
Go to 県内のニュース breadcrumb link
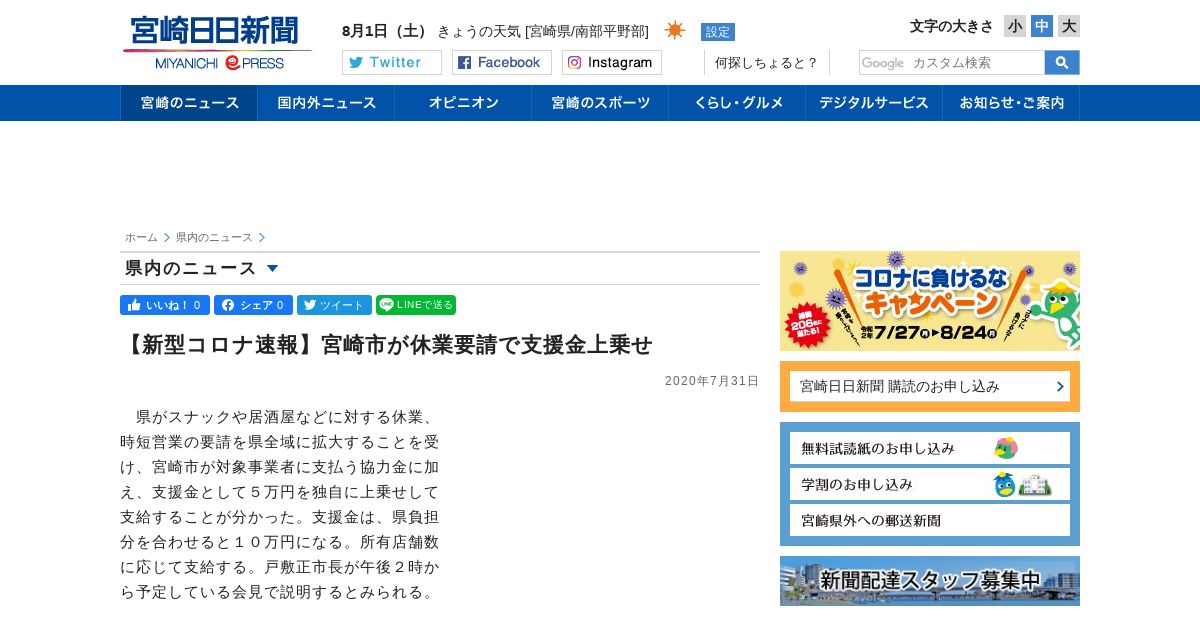tap(214, 237)
